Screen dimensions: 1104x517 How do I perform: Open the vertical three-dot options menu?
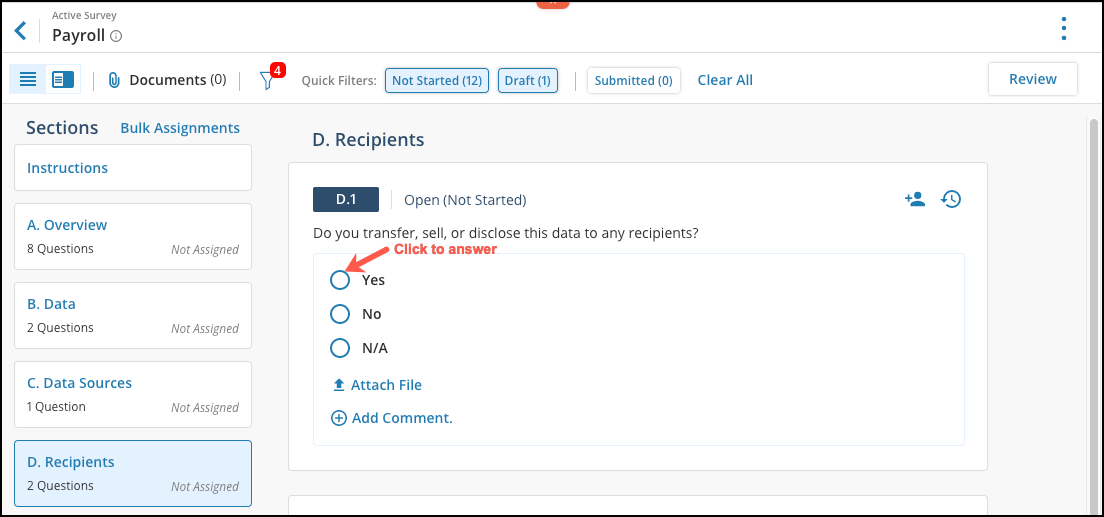click(1063, 28)
